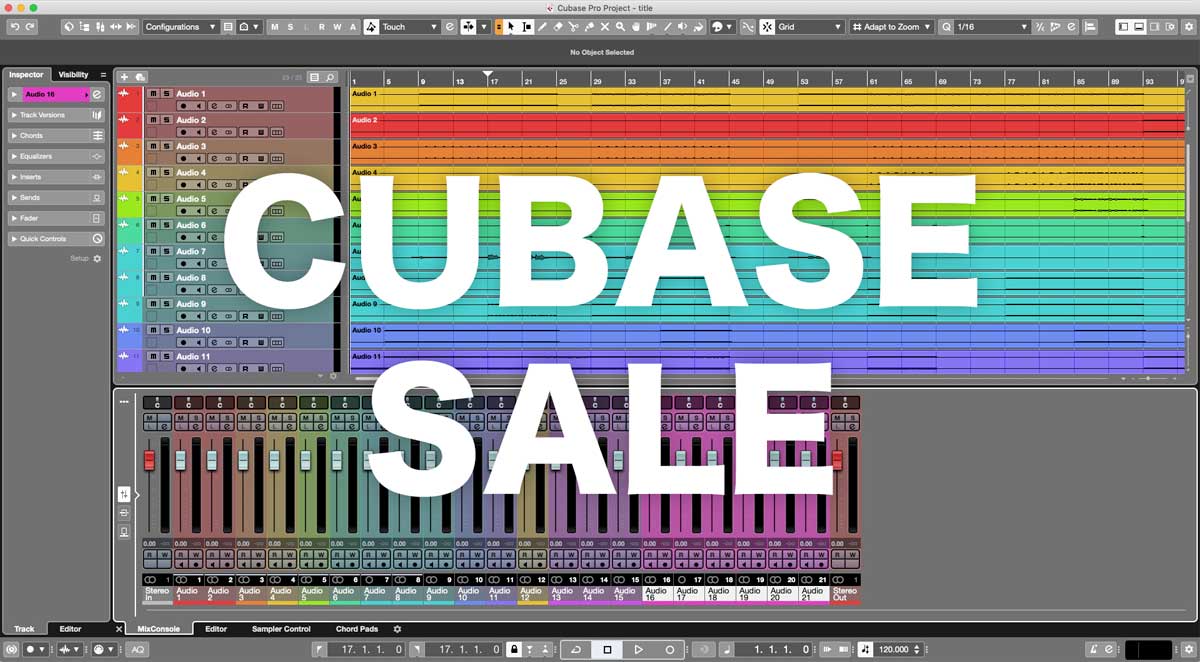The image size is (1200, 662).
Task: Click the Undo arrow in the toolbar
Action: pos(14,27)
